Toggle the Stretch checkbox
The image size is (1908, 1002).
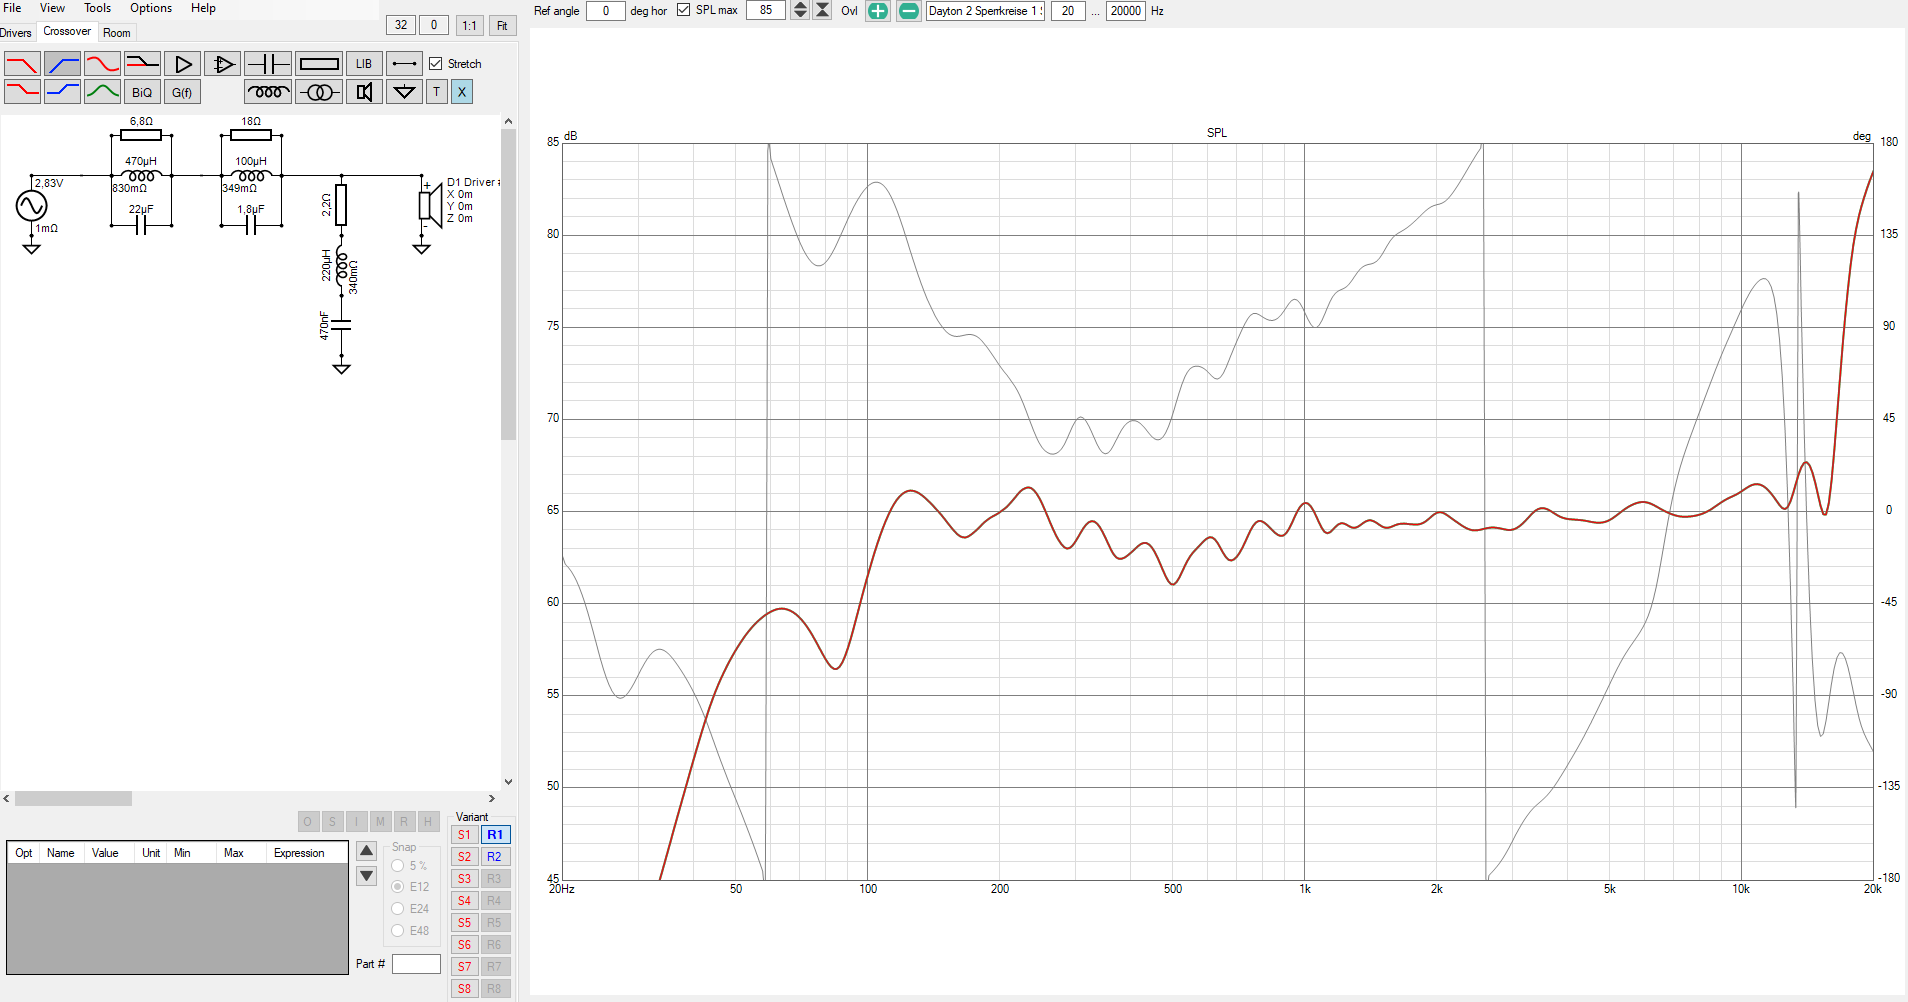click(x=436, y=64)
